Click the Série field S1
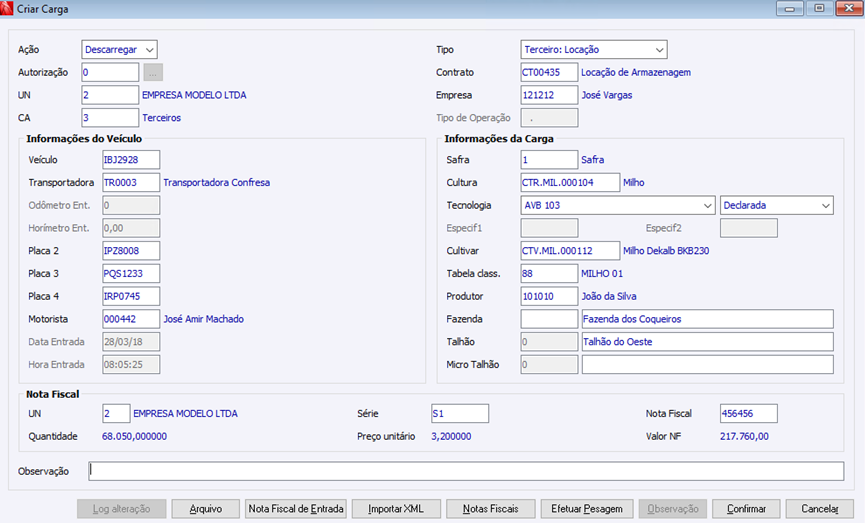 coord(460,413)
